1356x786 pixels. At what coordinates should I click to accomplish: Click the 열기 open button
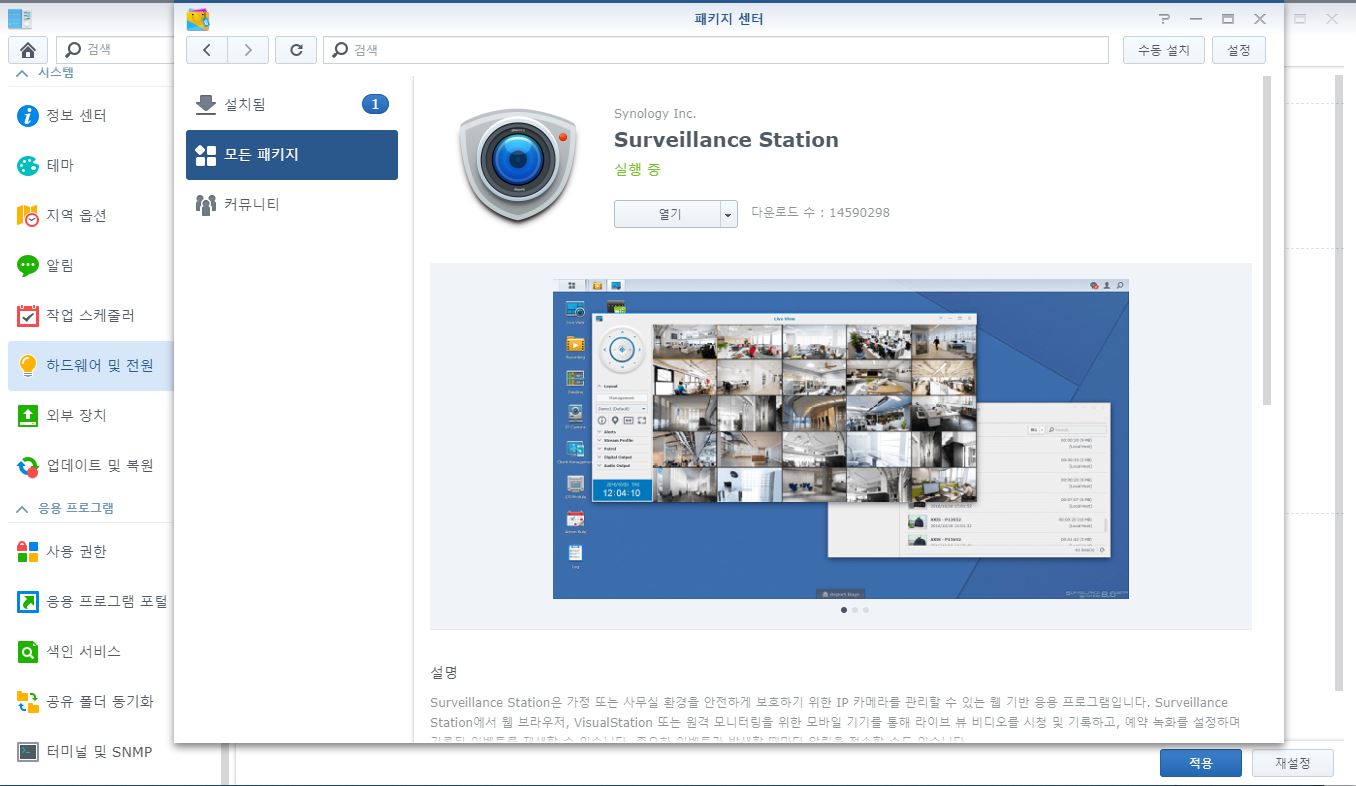pos(668,214)
